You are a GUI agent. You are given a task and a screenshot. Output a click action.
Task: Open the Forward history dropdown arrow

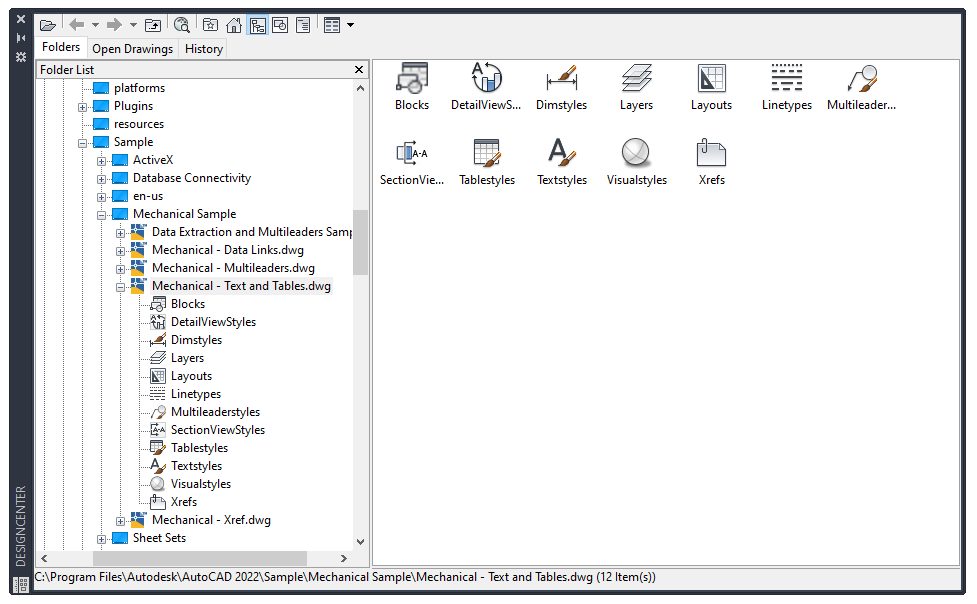133,26
